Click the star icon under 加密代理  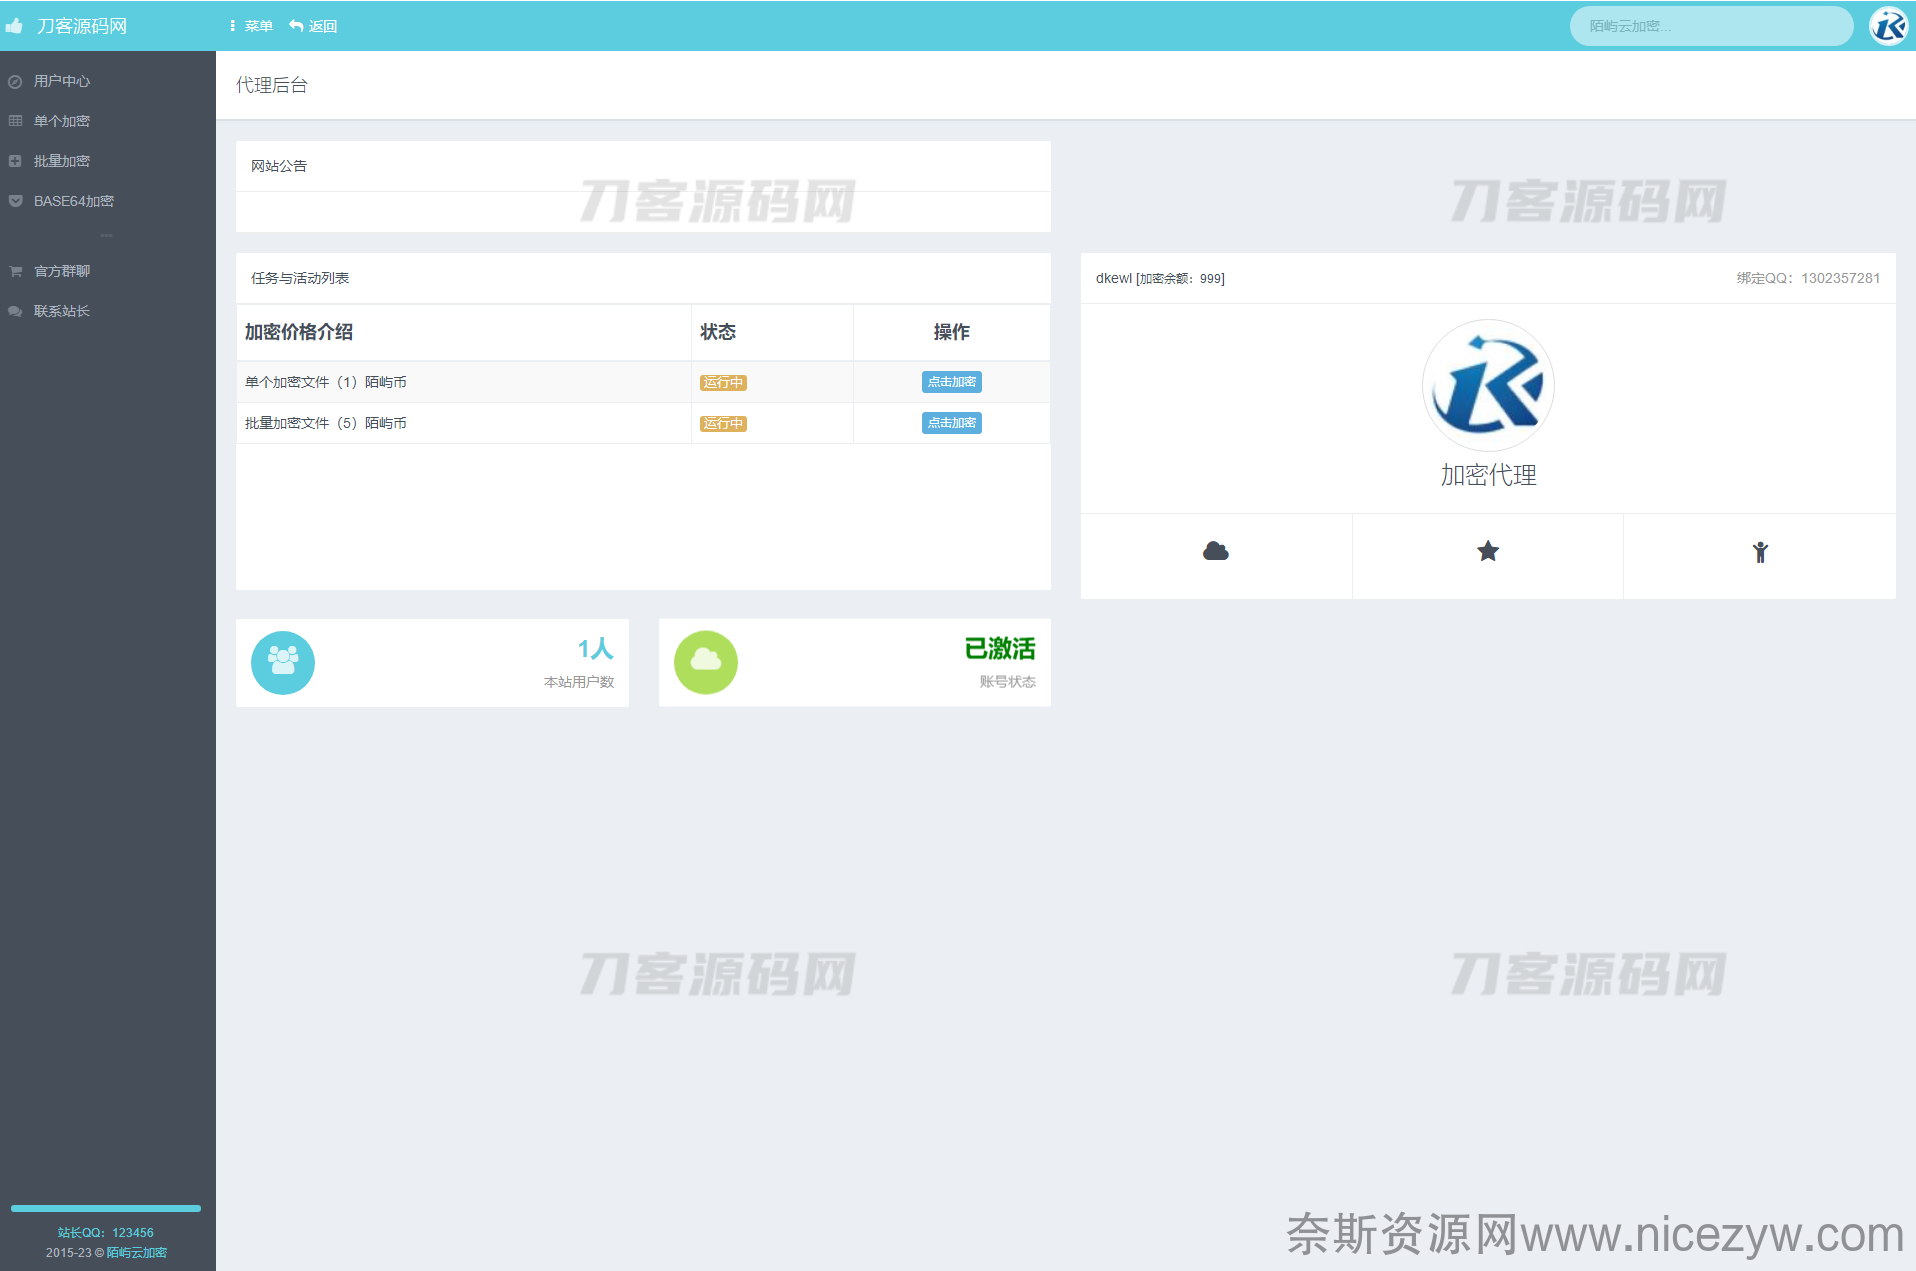pos(1488,551)
